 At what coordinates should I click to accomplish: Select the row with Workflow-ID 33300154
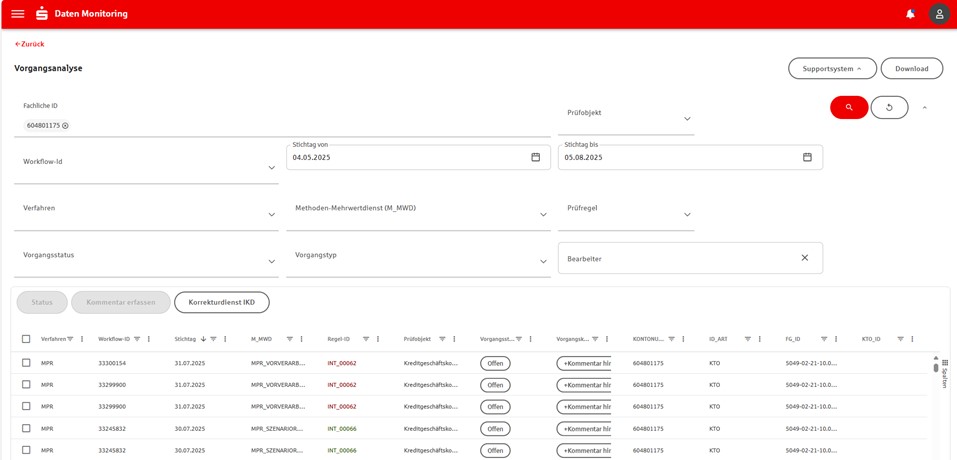[x=26, y=363]
